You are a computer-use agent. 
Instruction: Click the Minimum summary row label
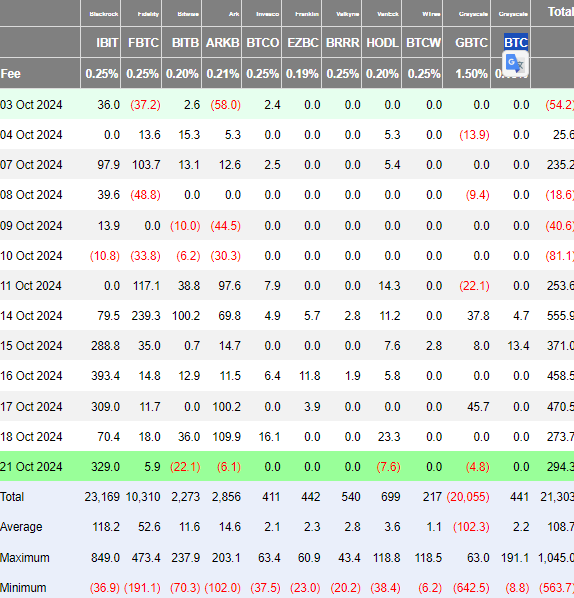pyautogui.click(x=23, y=588)
